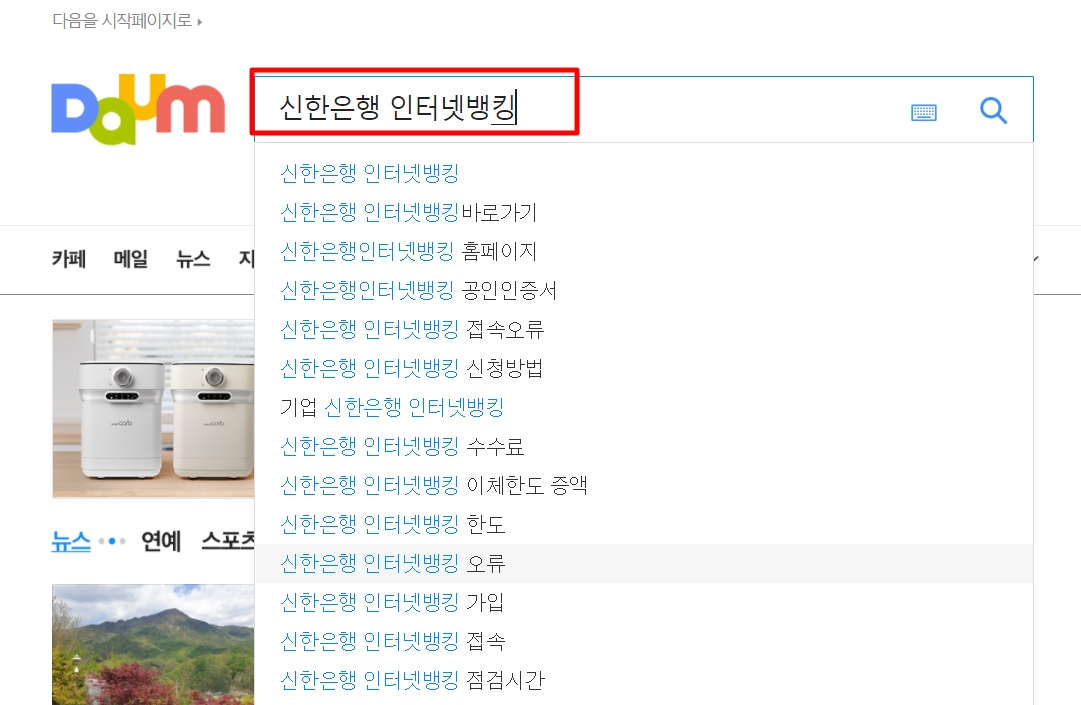
Task: Open the food processor ad thumbnail
Action: coord(153,409)
